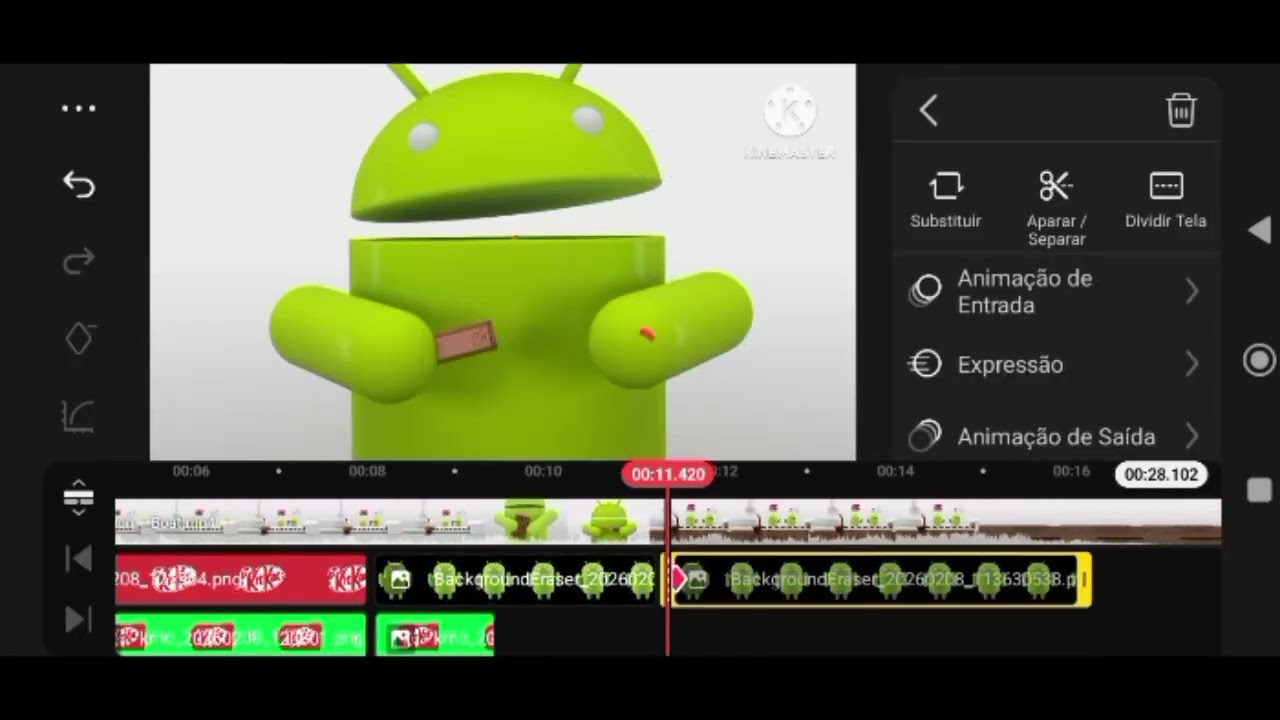The width and height of the screenshot is (1280, 720).
Task: Expand Animação de Saída chevron arrow
Action: tap(1192, 437)
